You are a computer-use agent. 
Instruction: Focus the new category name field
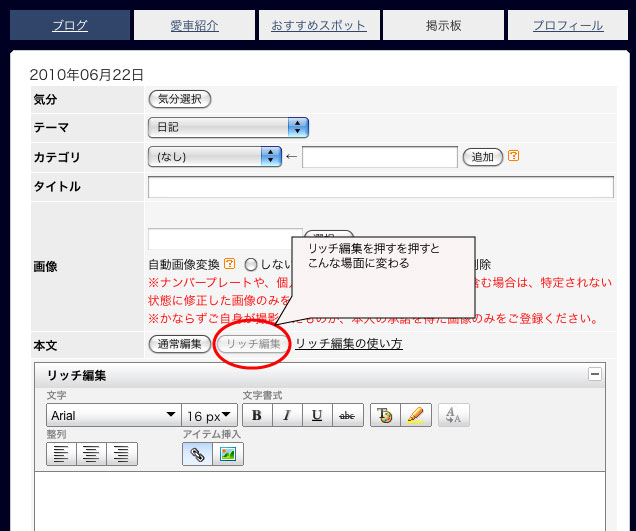(380, 157)
